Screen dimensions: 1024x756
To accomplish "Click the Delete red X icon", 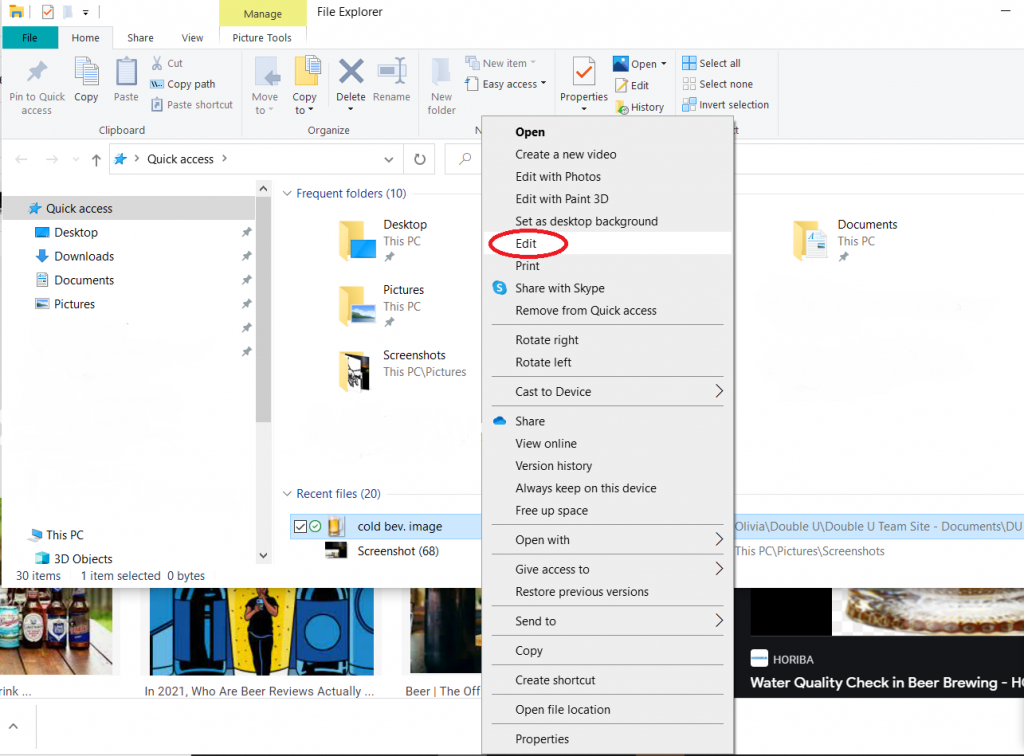I will pyautogui.click(x=351, y=73).
